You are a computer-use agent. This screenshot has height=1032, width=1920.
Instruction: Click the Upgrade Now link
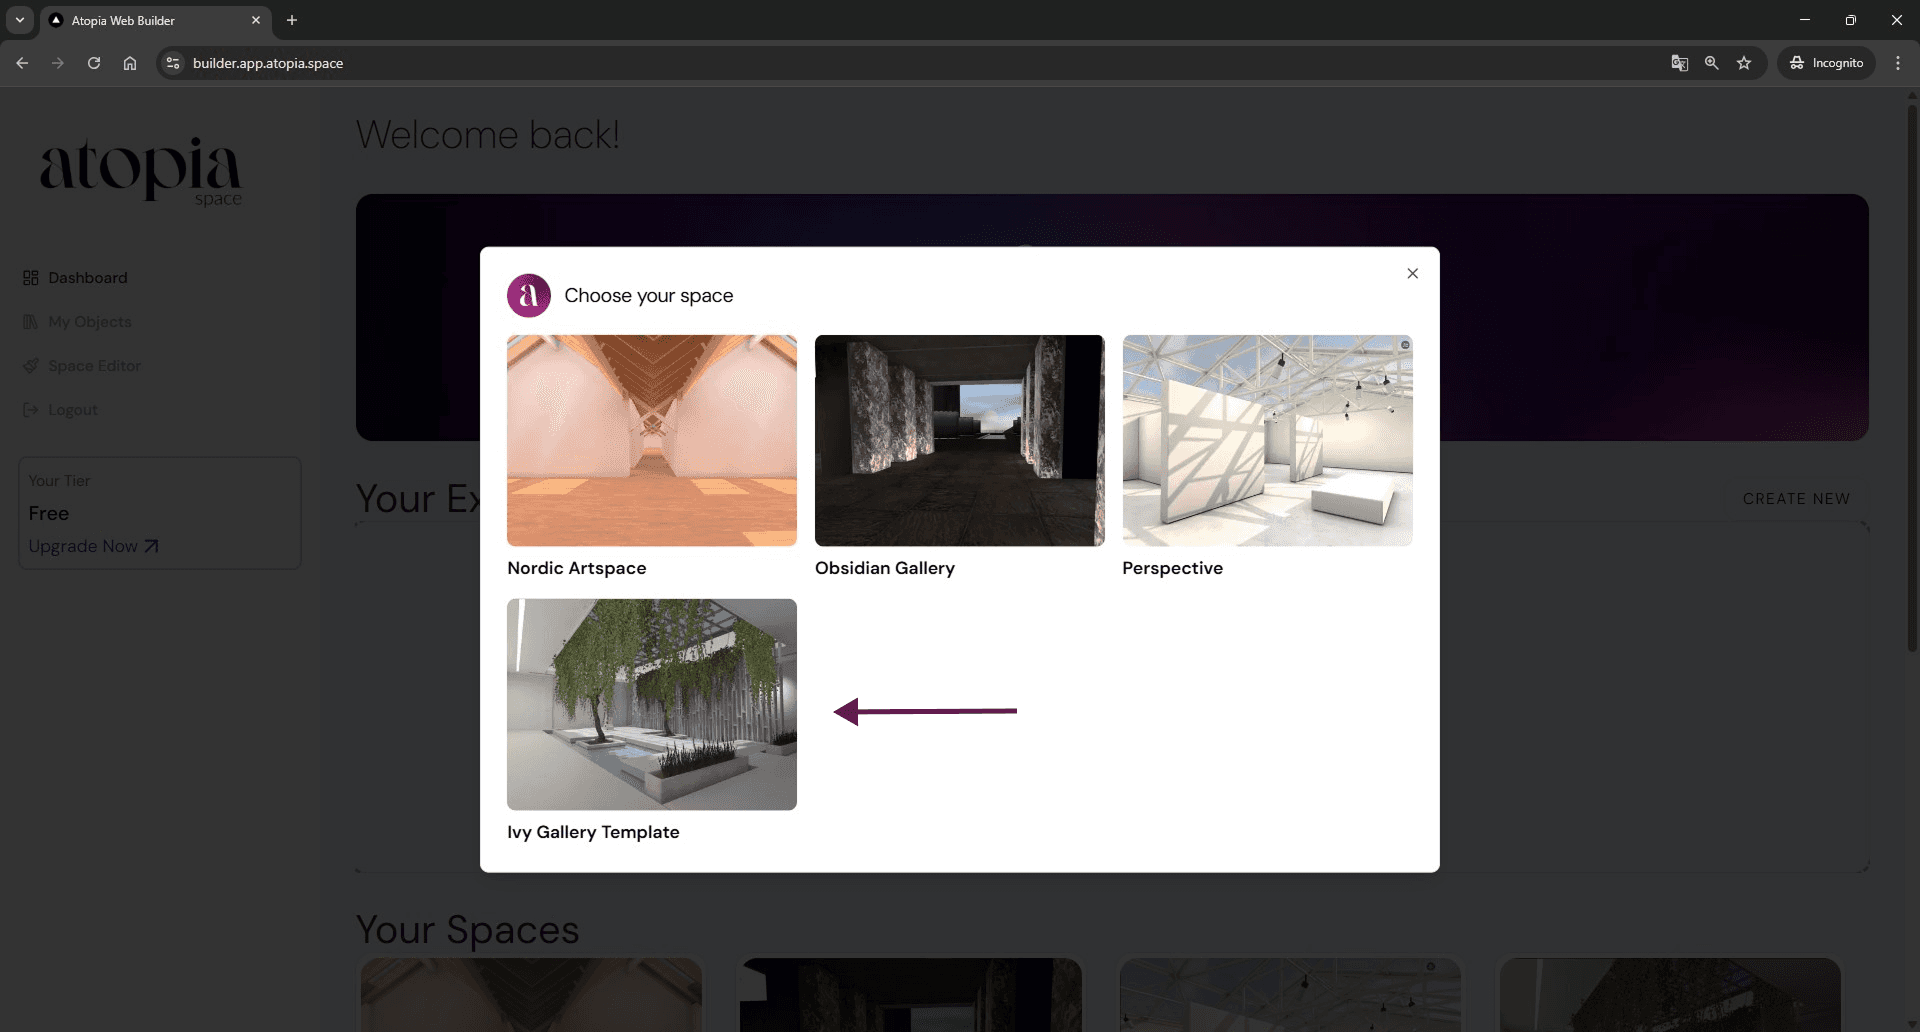[93, 546]
